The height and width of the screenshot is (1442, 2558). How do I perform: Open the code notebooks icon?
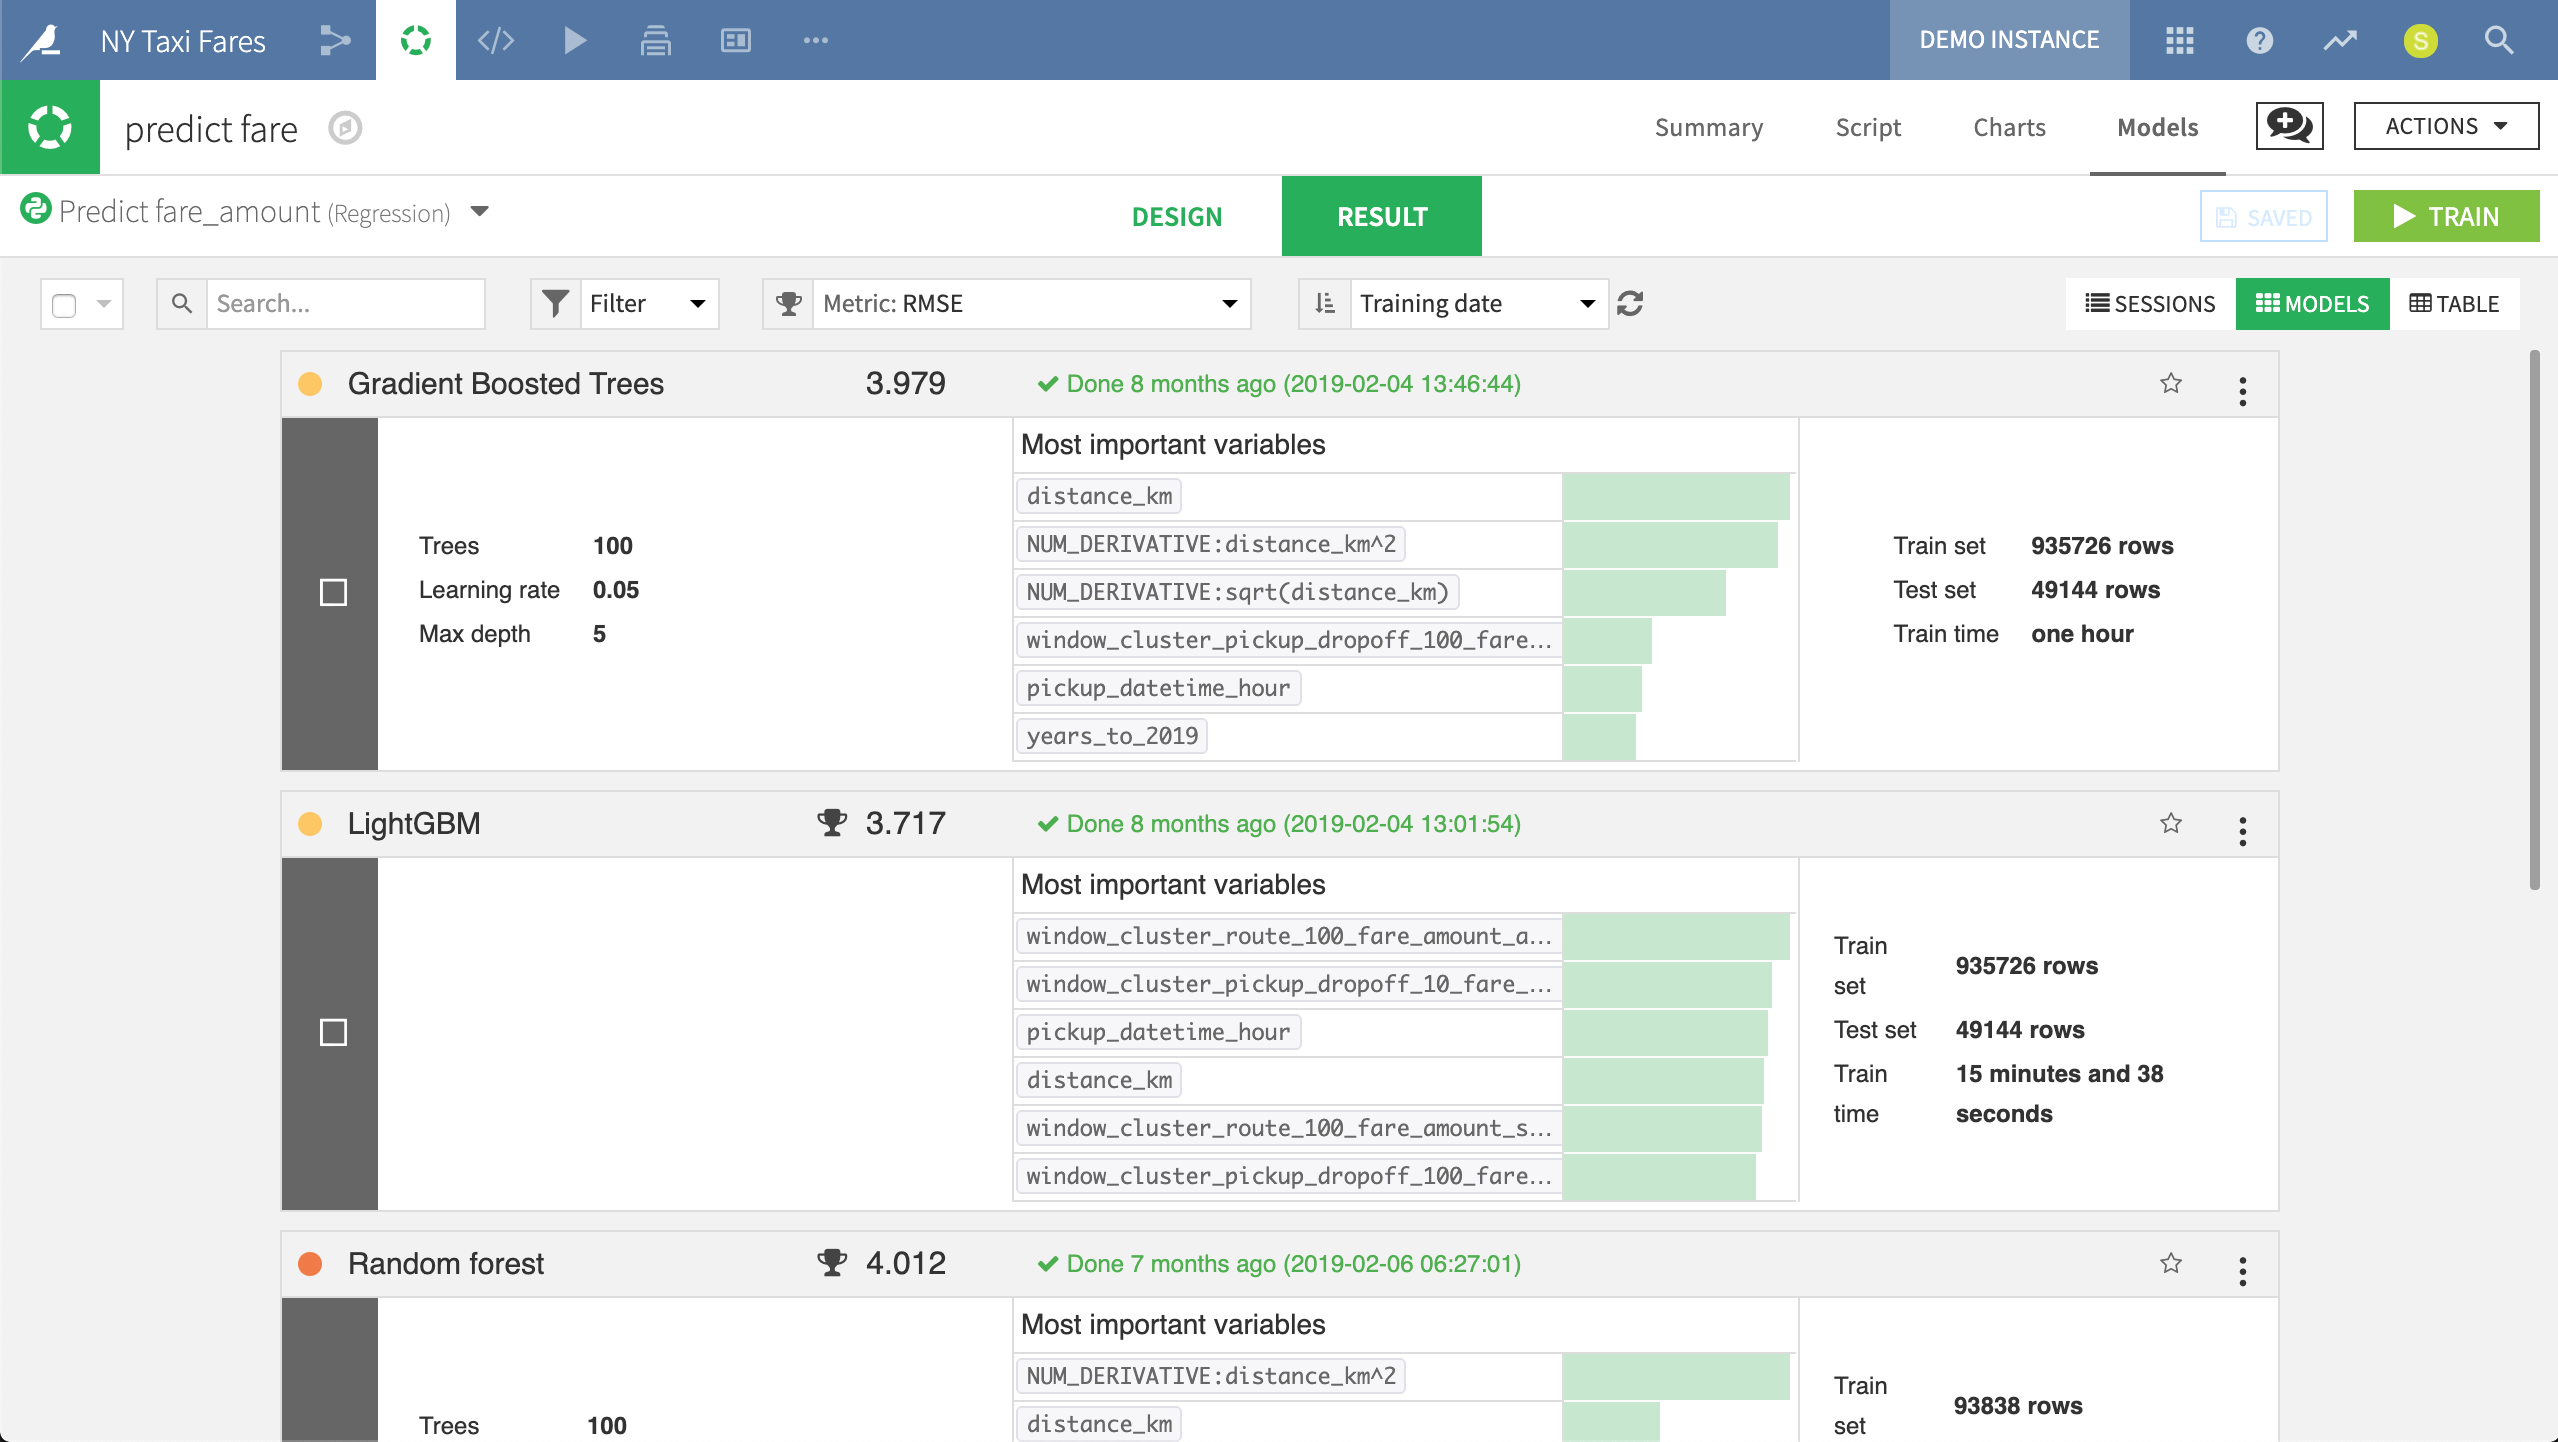coord(495,40)
